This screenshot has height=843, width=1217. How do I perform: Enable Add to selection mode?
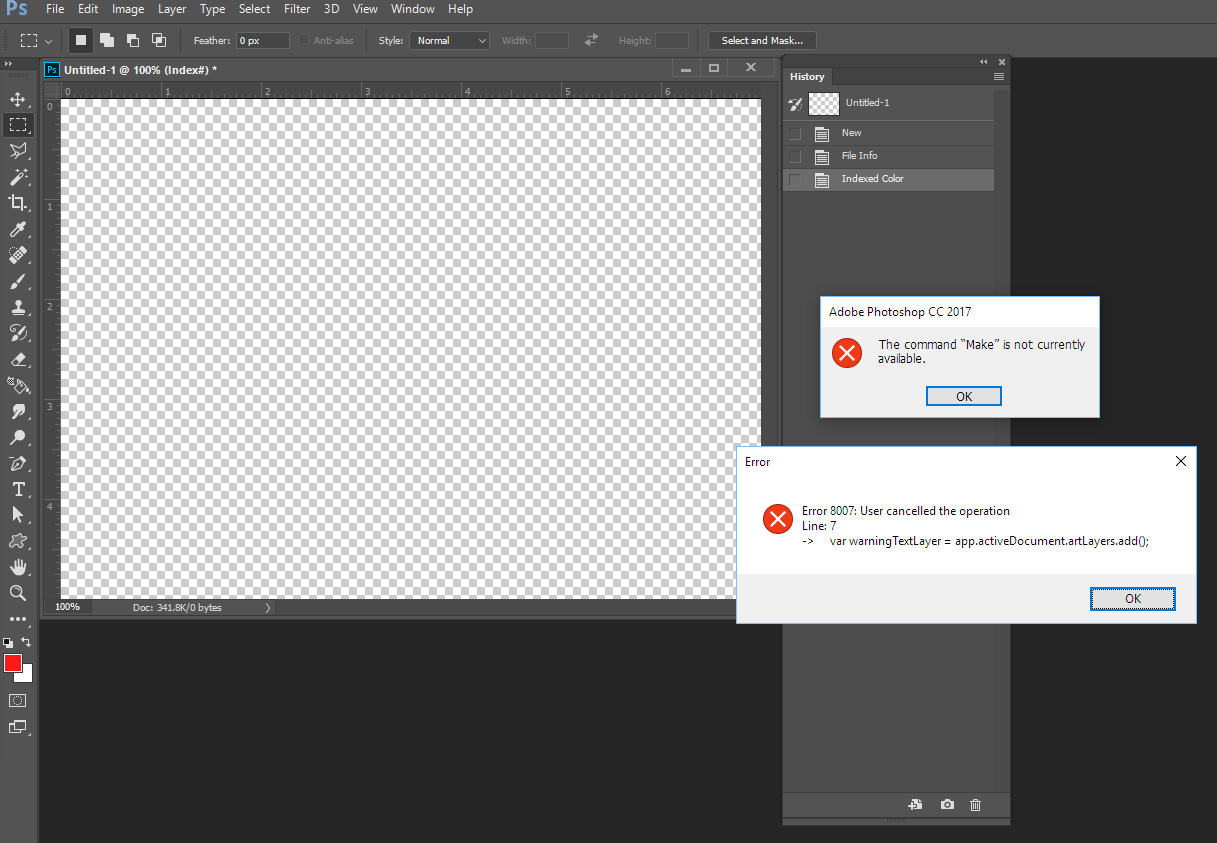107,40
